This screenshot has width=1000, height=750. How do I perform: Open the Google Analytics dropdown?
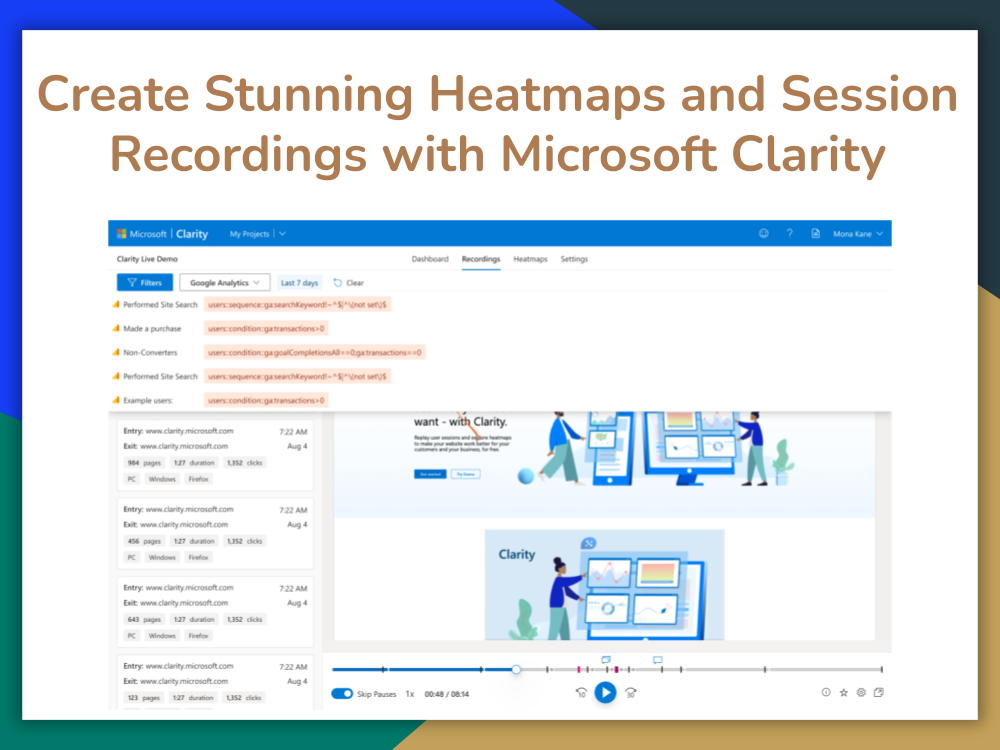[x=224, y=282]
